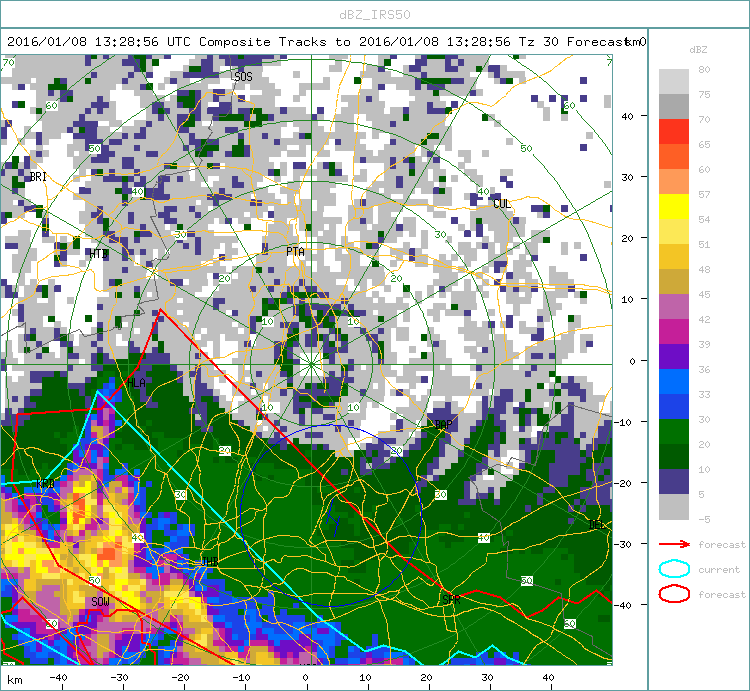Image resolution: width=750 pixels, height=691 pixels.
Task: Click the BAP station label
Action: 443,424
